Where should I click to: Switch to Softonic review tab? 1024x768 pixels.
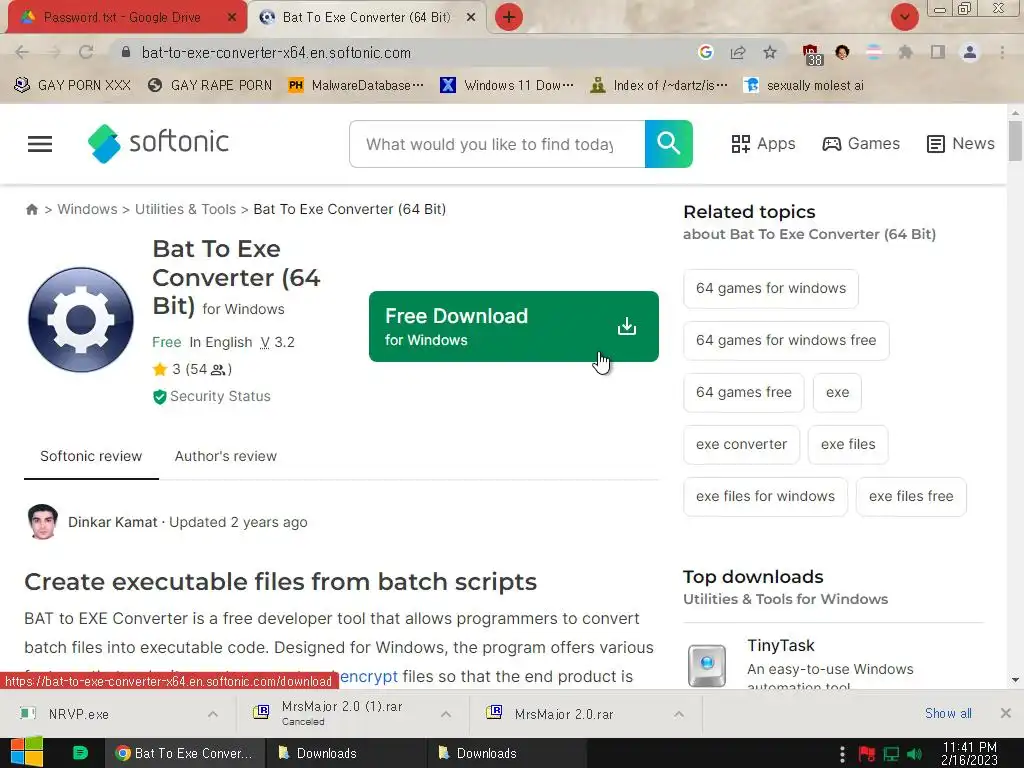(91, 456)
